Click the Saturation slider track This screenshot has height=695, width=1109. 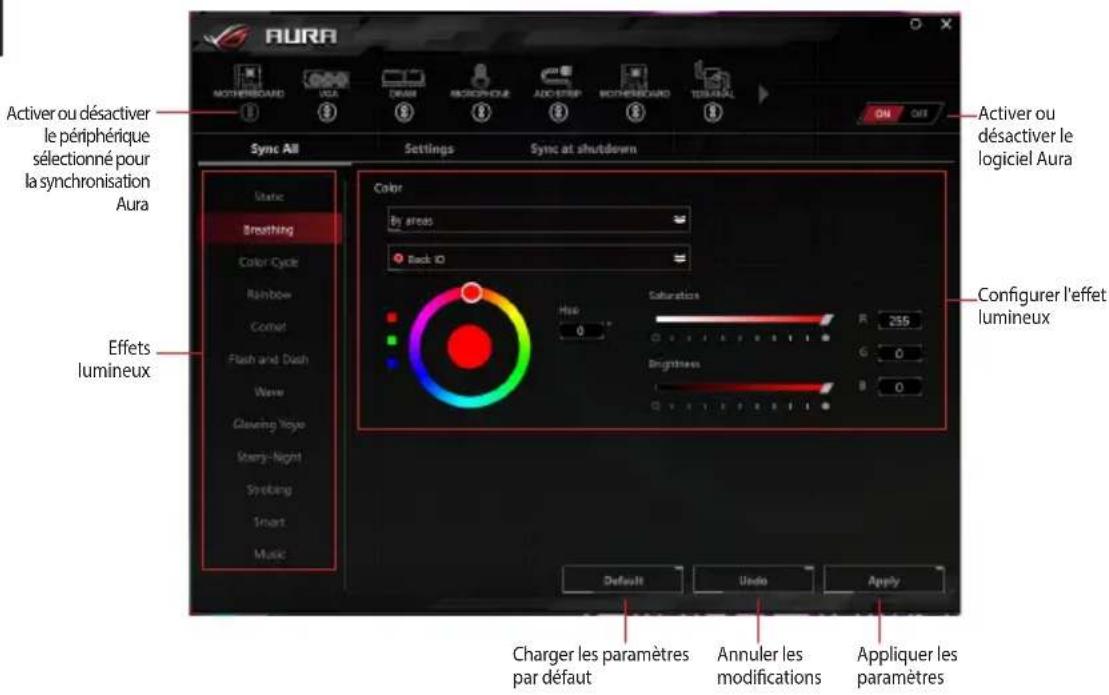[x=743, y=320]
